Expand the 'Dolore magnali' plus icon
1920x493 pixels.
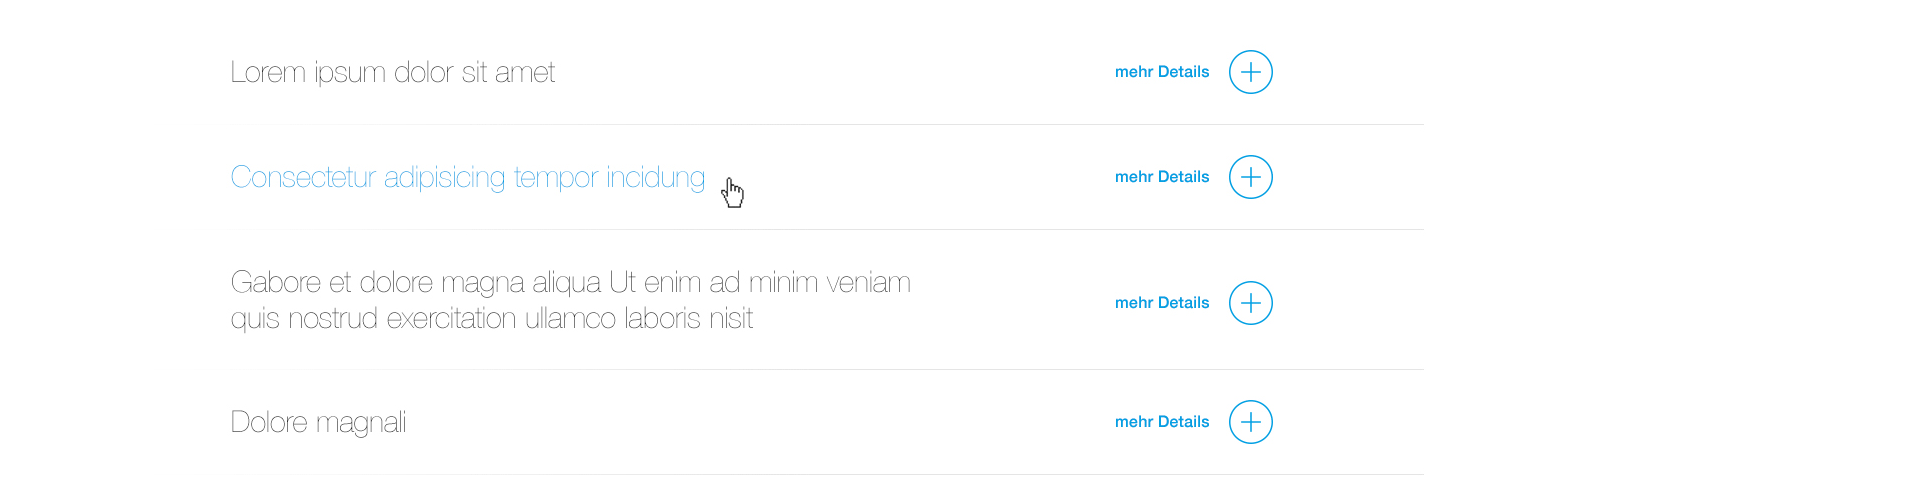coord(1250,422)
